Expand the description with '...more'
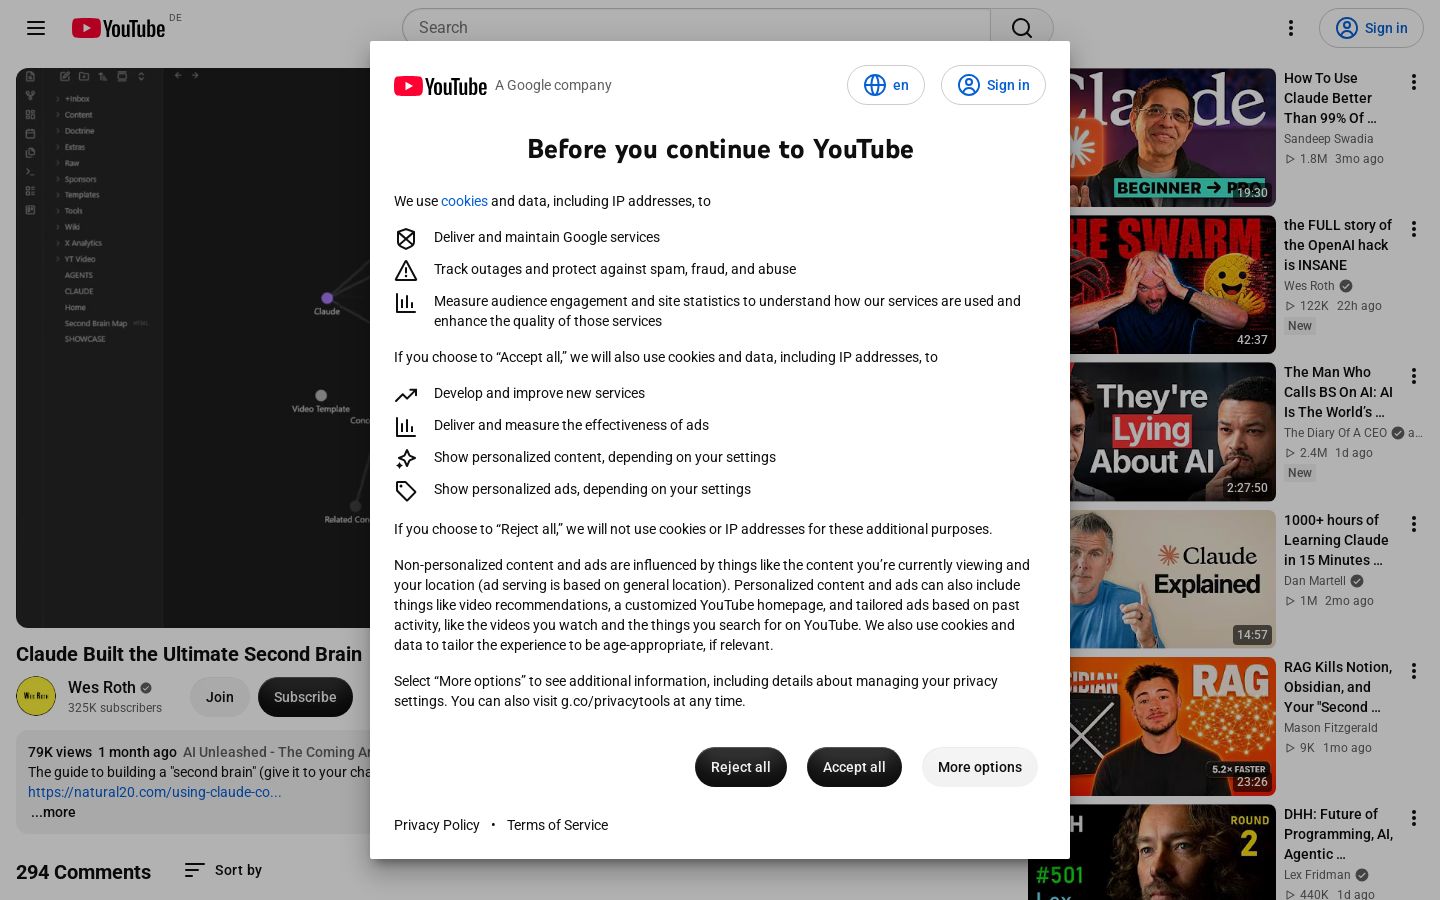This screenshot has width=1440, height=900. [x=53, y=812]
